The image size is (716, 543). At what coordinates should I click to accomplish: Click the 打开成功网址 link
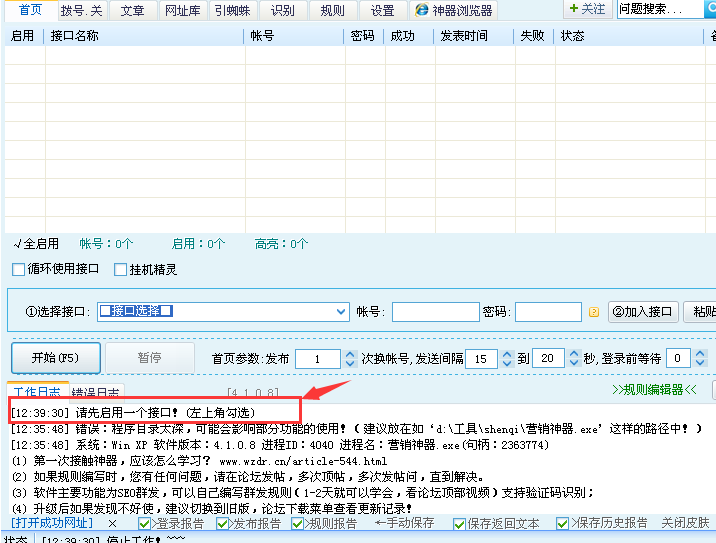click(x=51, y=523)
